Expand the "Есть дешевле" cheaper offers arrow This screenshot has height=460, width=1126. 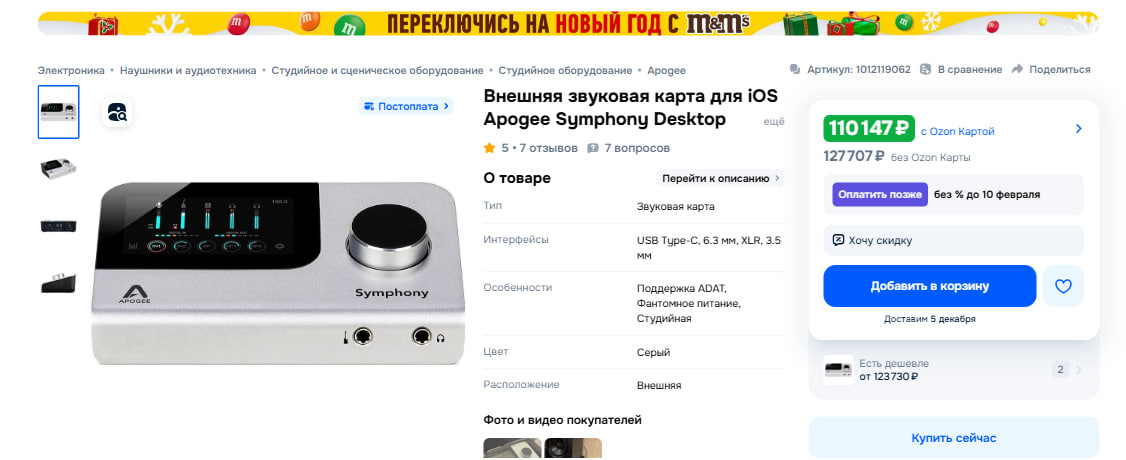1079,370
